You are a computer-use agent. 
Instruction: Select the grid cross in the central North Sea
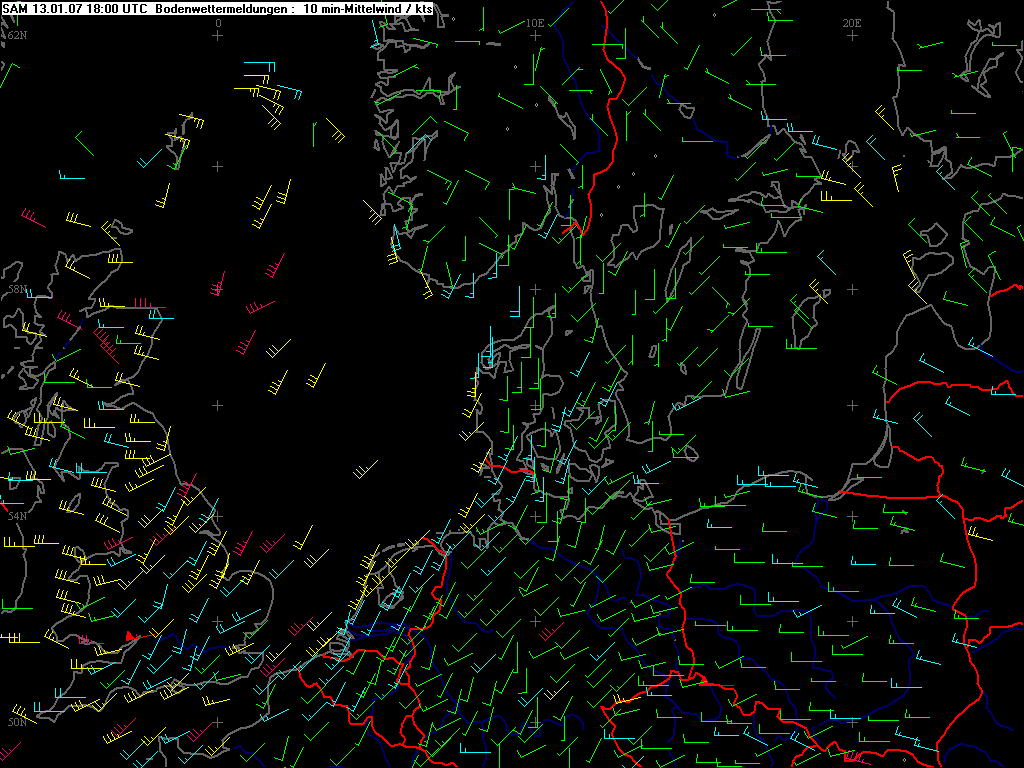coord(218,405)
